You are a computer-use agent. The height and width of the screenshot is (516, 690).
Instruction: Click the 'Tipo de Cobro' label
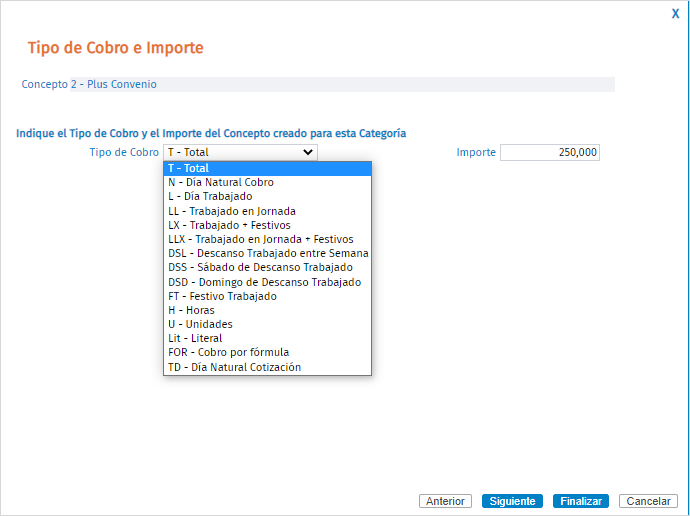tap(124, 152)
